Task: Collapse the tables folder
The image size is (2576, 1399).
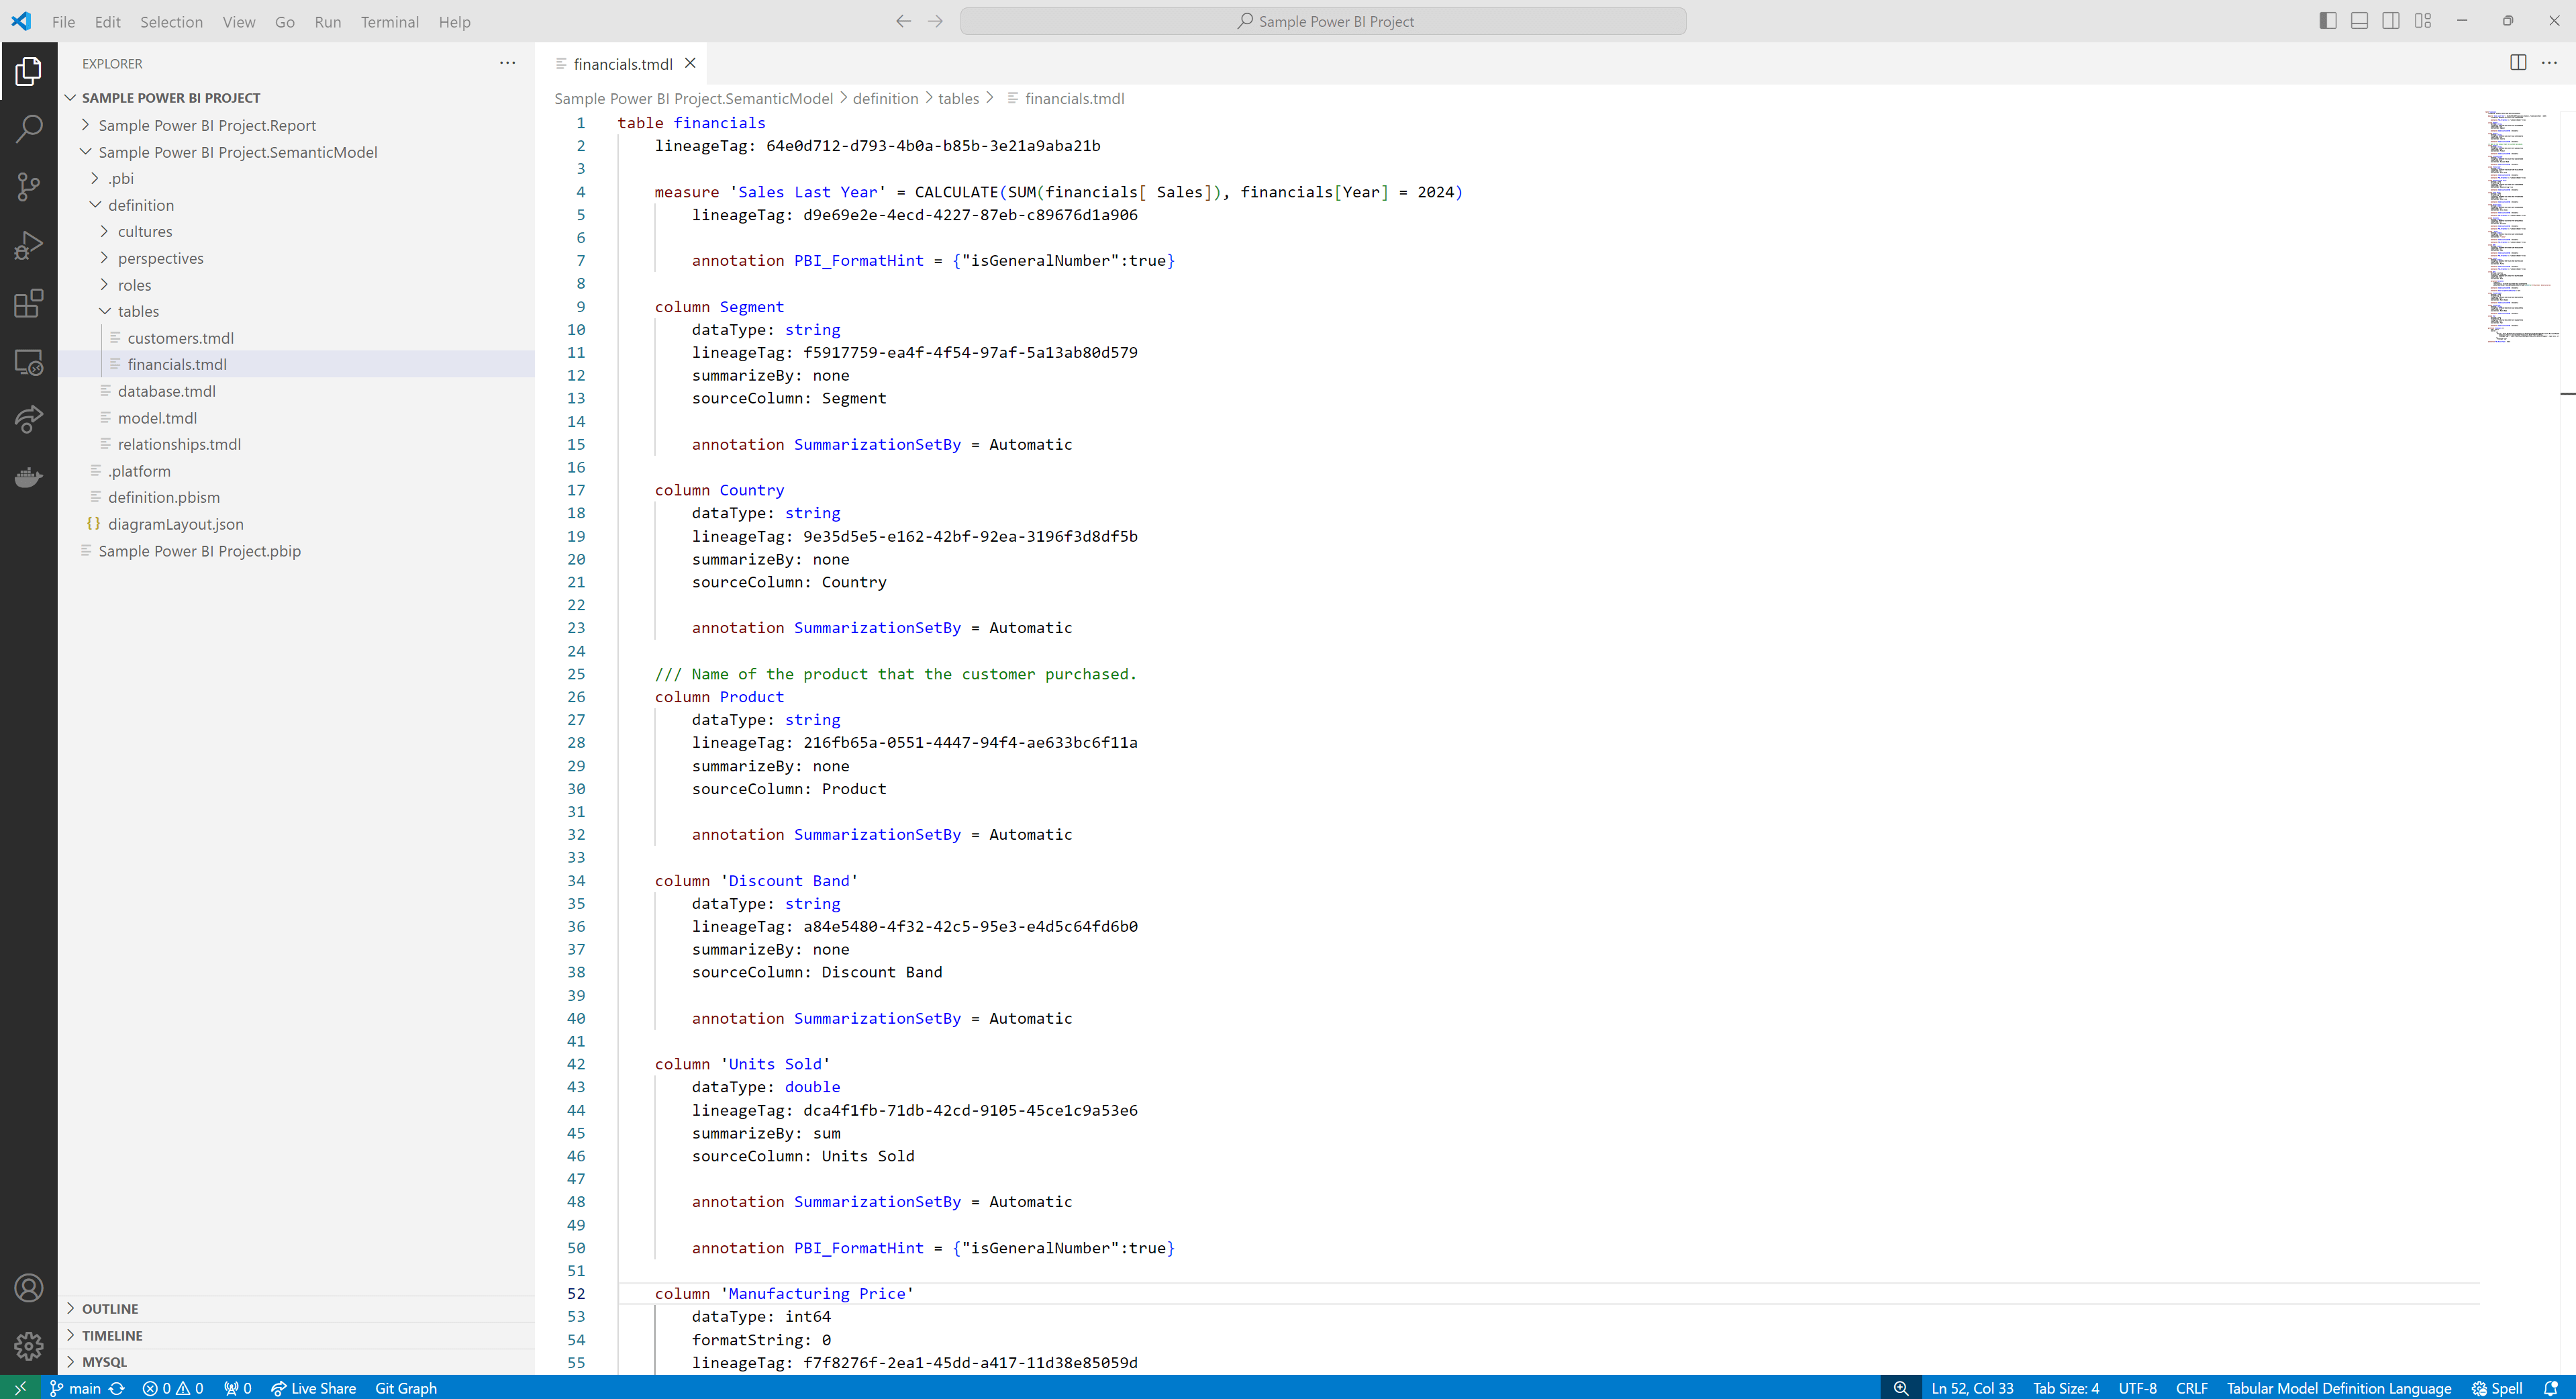Action: pyautogui.click(x=138, y=311)
